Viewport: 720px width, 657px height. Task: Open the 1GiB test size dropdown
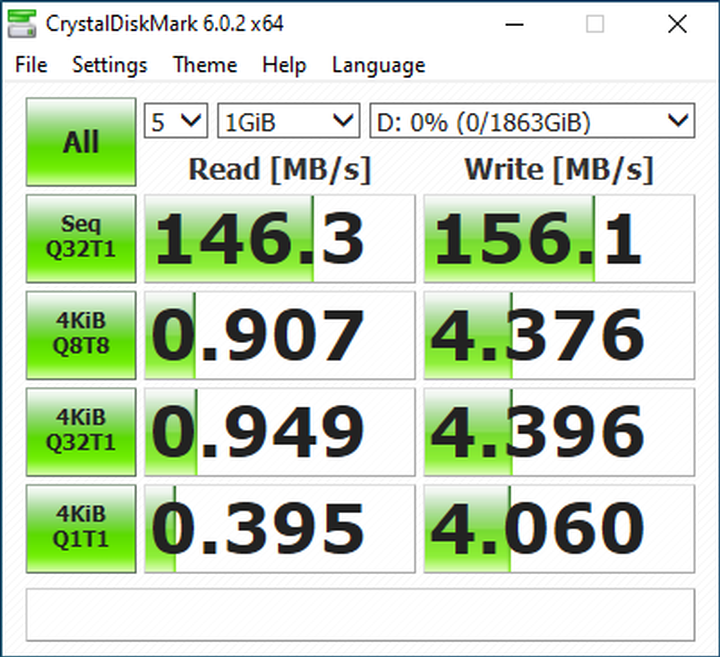(288, 122)
